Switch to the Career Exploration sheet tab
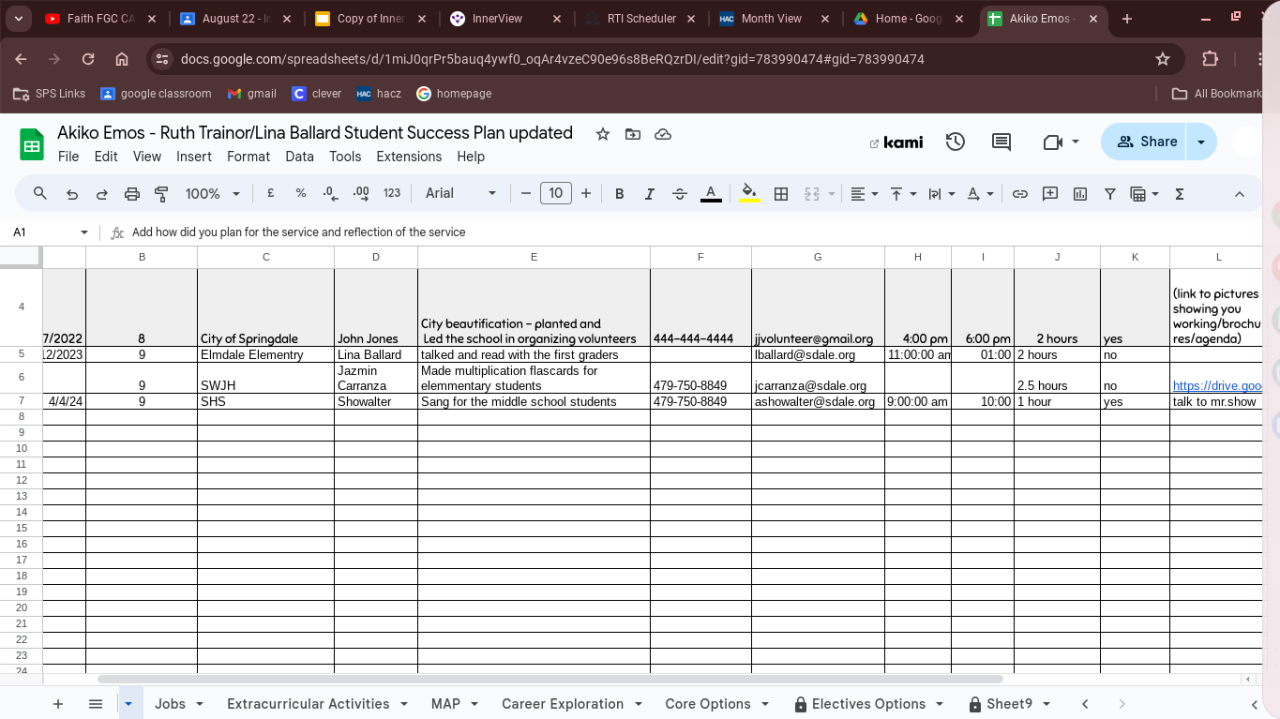 tap(562, 704)
